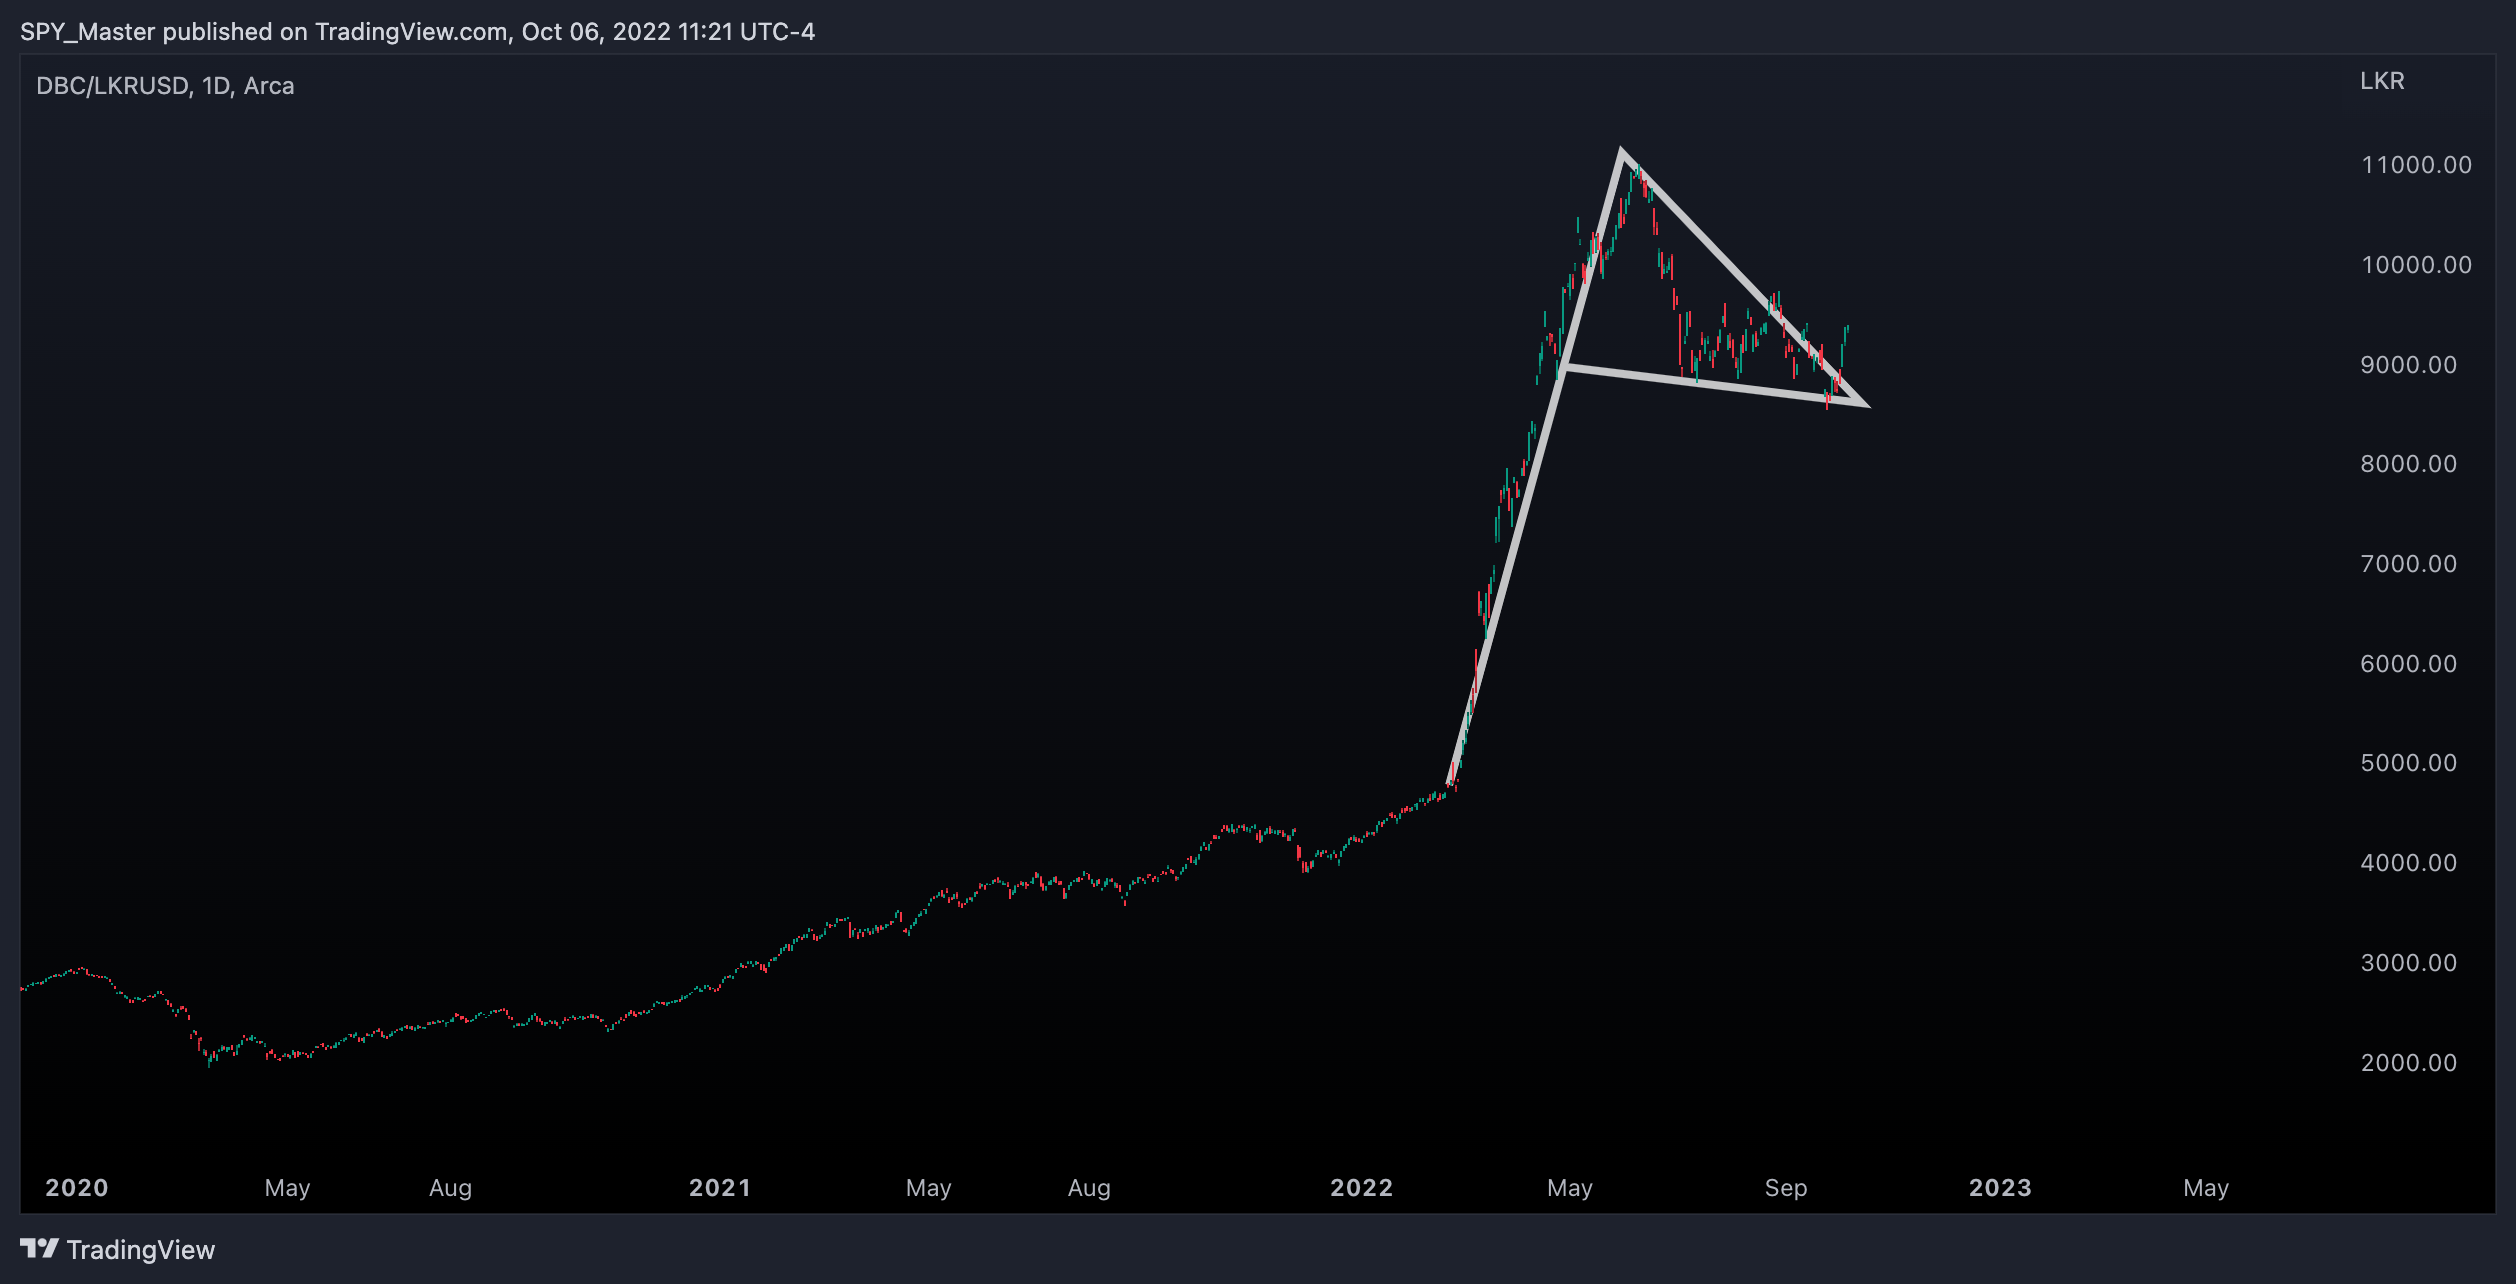Viewport: 2516px width, 1284px height.
Task: Click the lower pennant support trendline
Action: point(1715,386)
